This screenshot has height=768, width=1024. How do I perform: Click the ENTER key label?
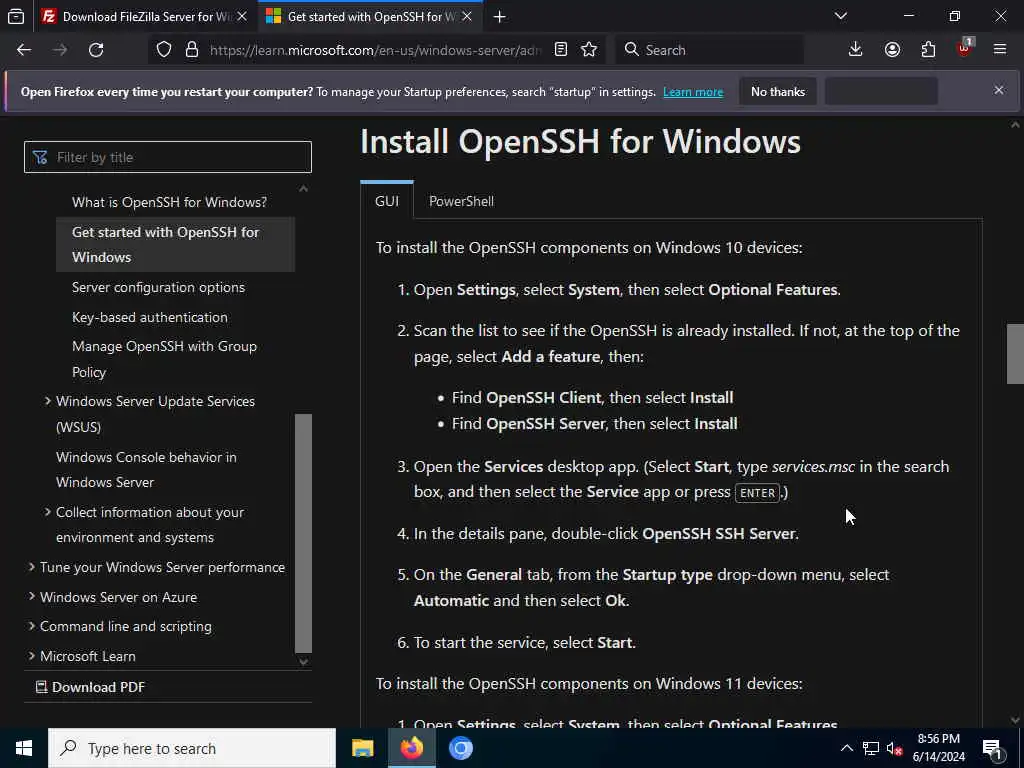758,492
